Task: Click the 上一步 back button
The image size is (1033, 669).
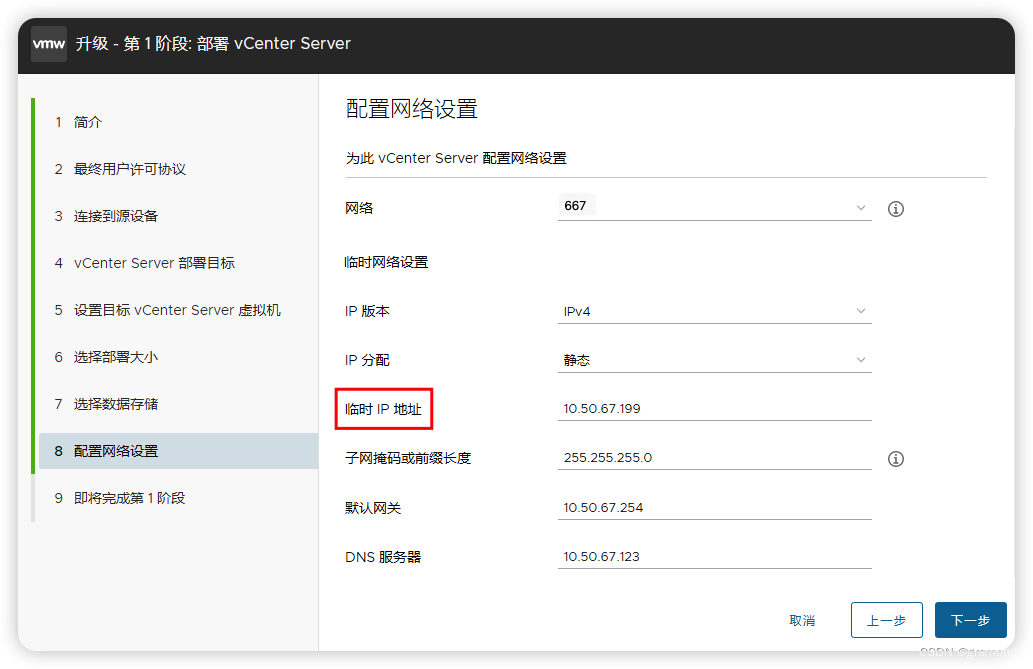Action: (886, 620)
